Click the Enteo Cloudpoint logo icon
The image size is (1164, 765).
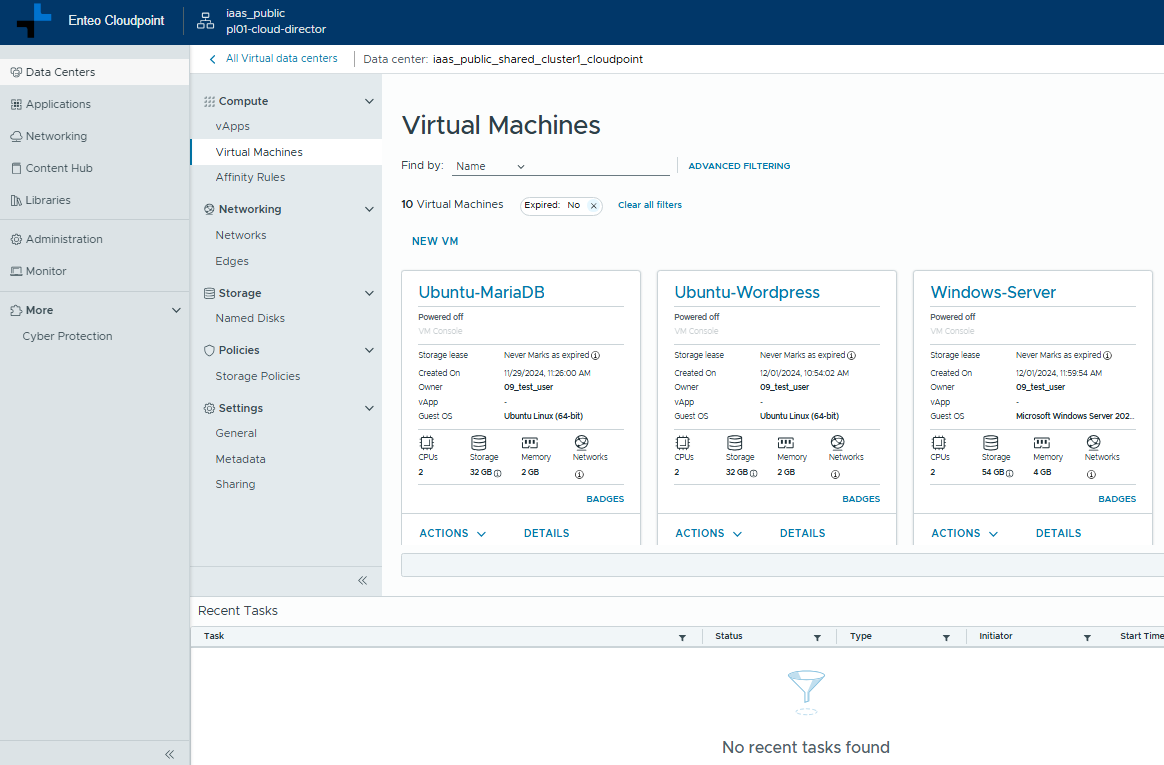point(34,21)
